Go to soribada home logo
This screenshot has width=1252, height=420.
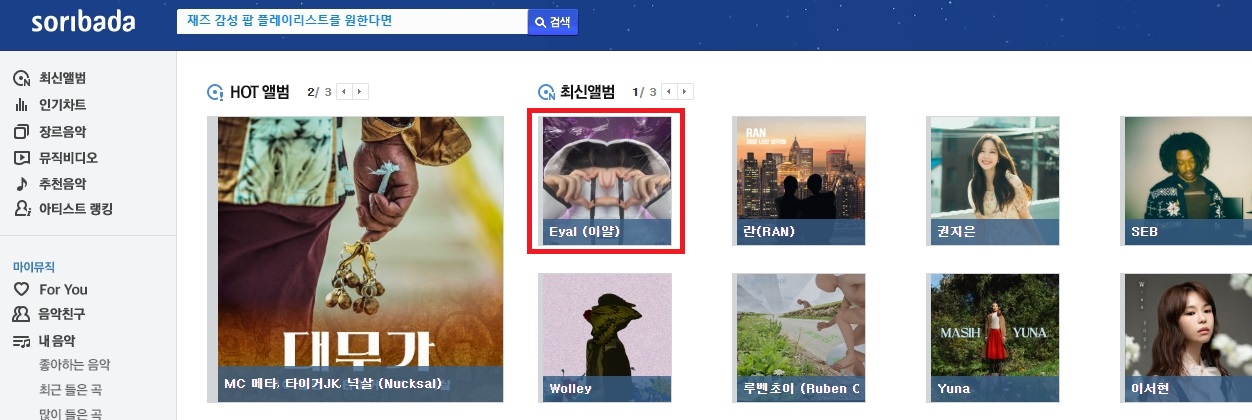click(x=83, y=22)
